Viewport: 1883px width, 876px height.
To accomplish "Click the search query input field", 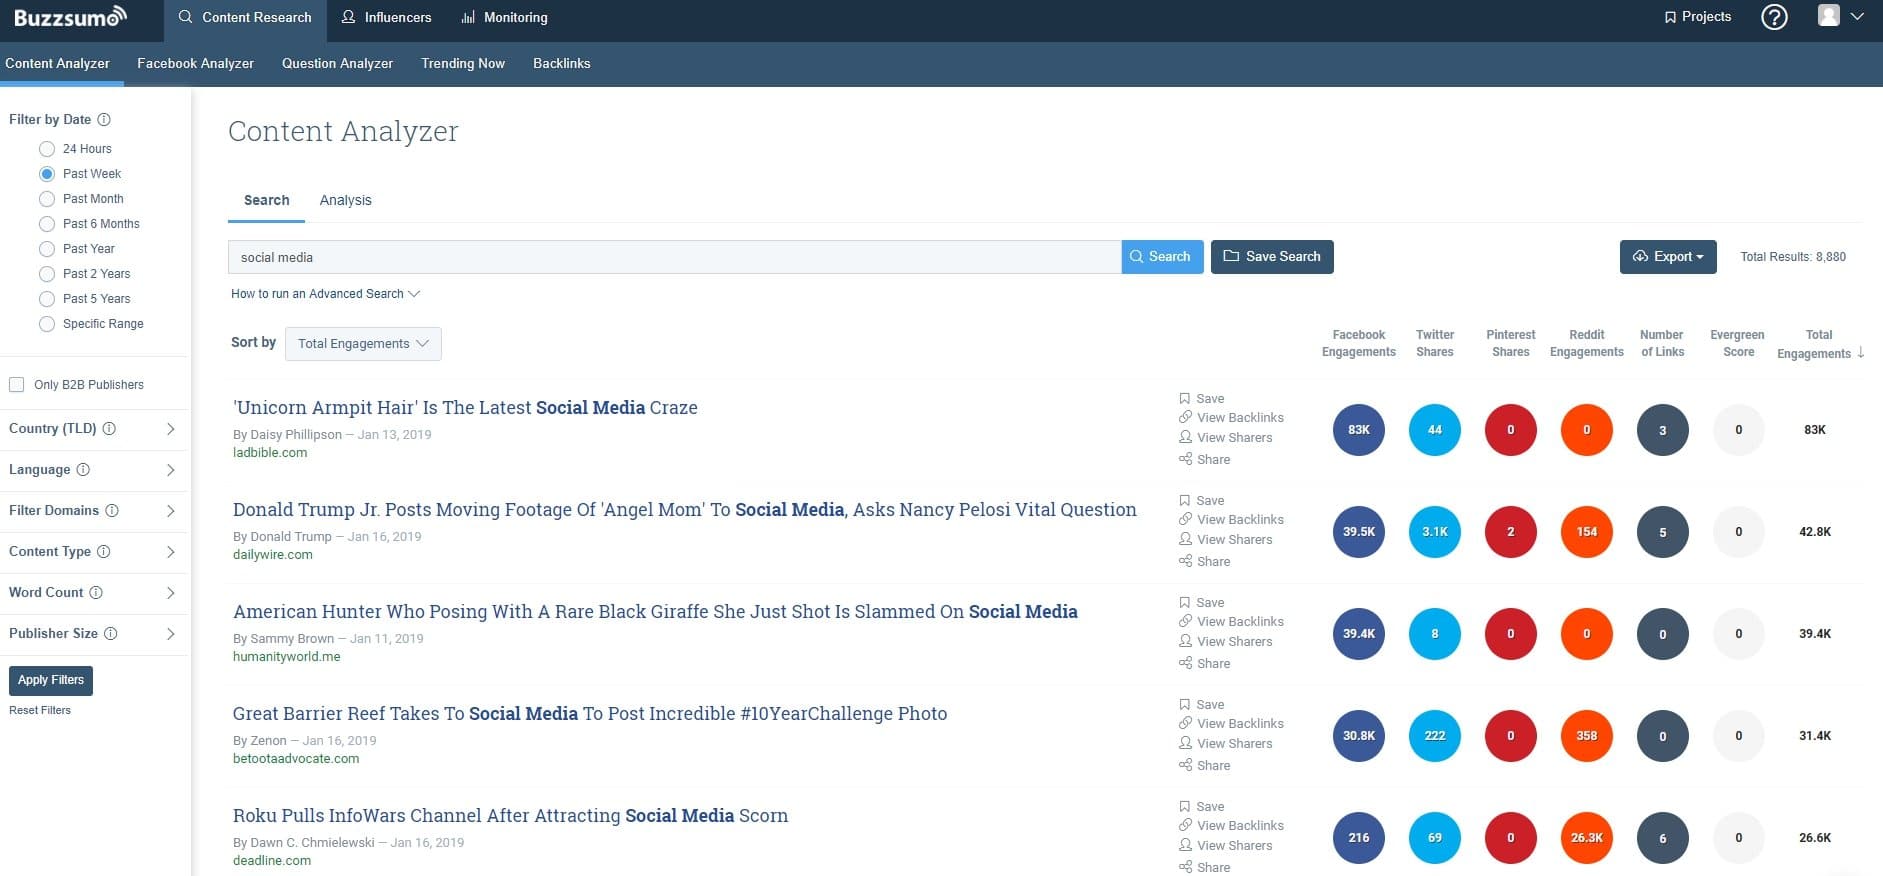I will click(x=675, y=257).
